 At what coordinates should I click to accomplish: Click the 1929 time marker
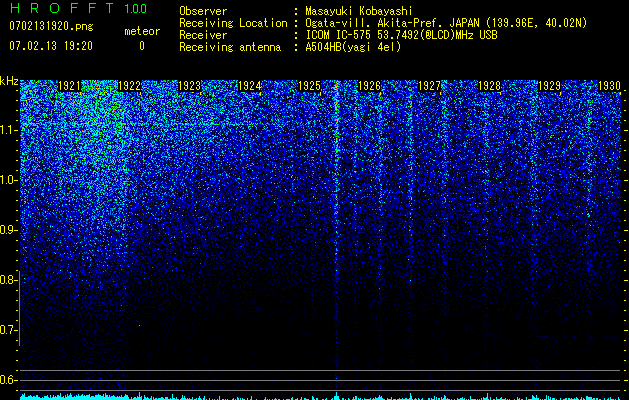coord(549,86)
